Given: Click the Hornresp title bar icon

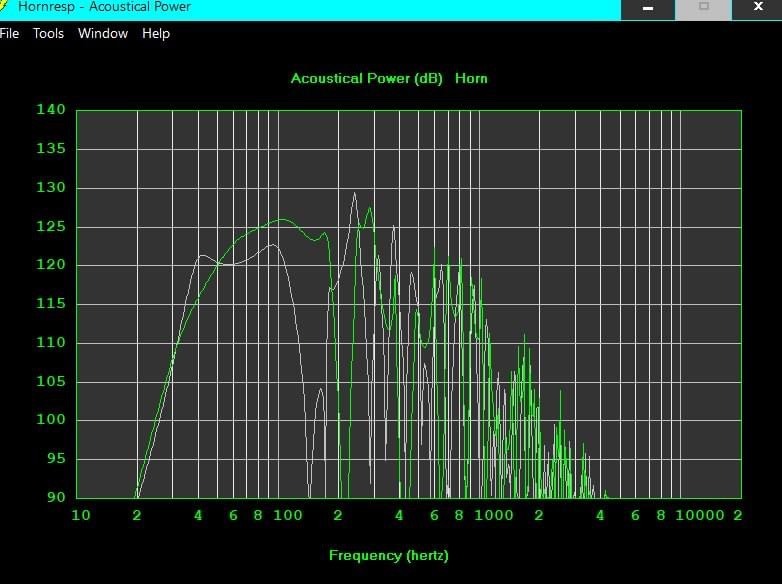Looking at the screenshot, I should (4, 6).
